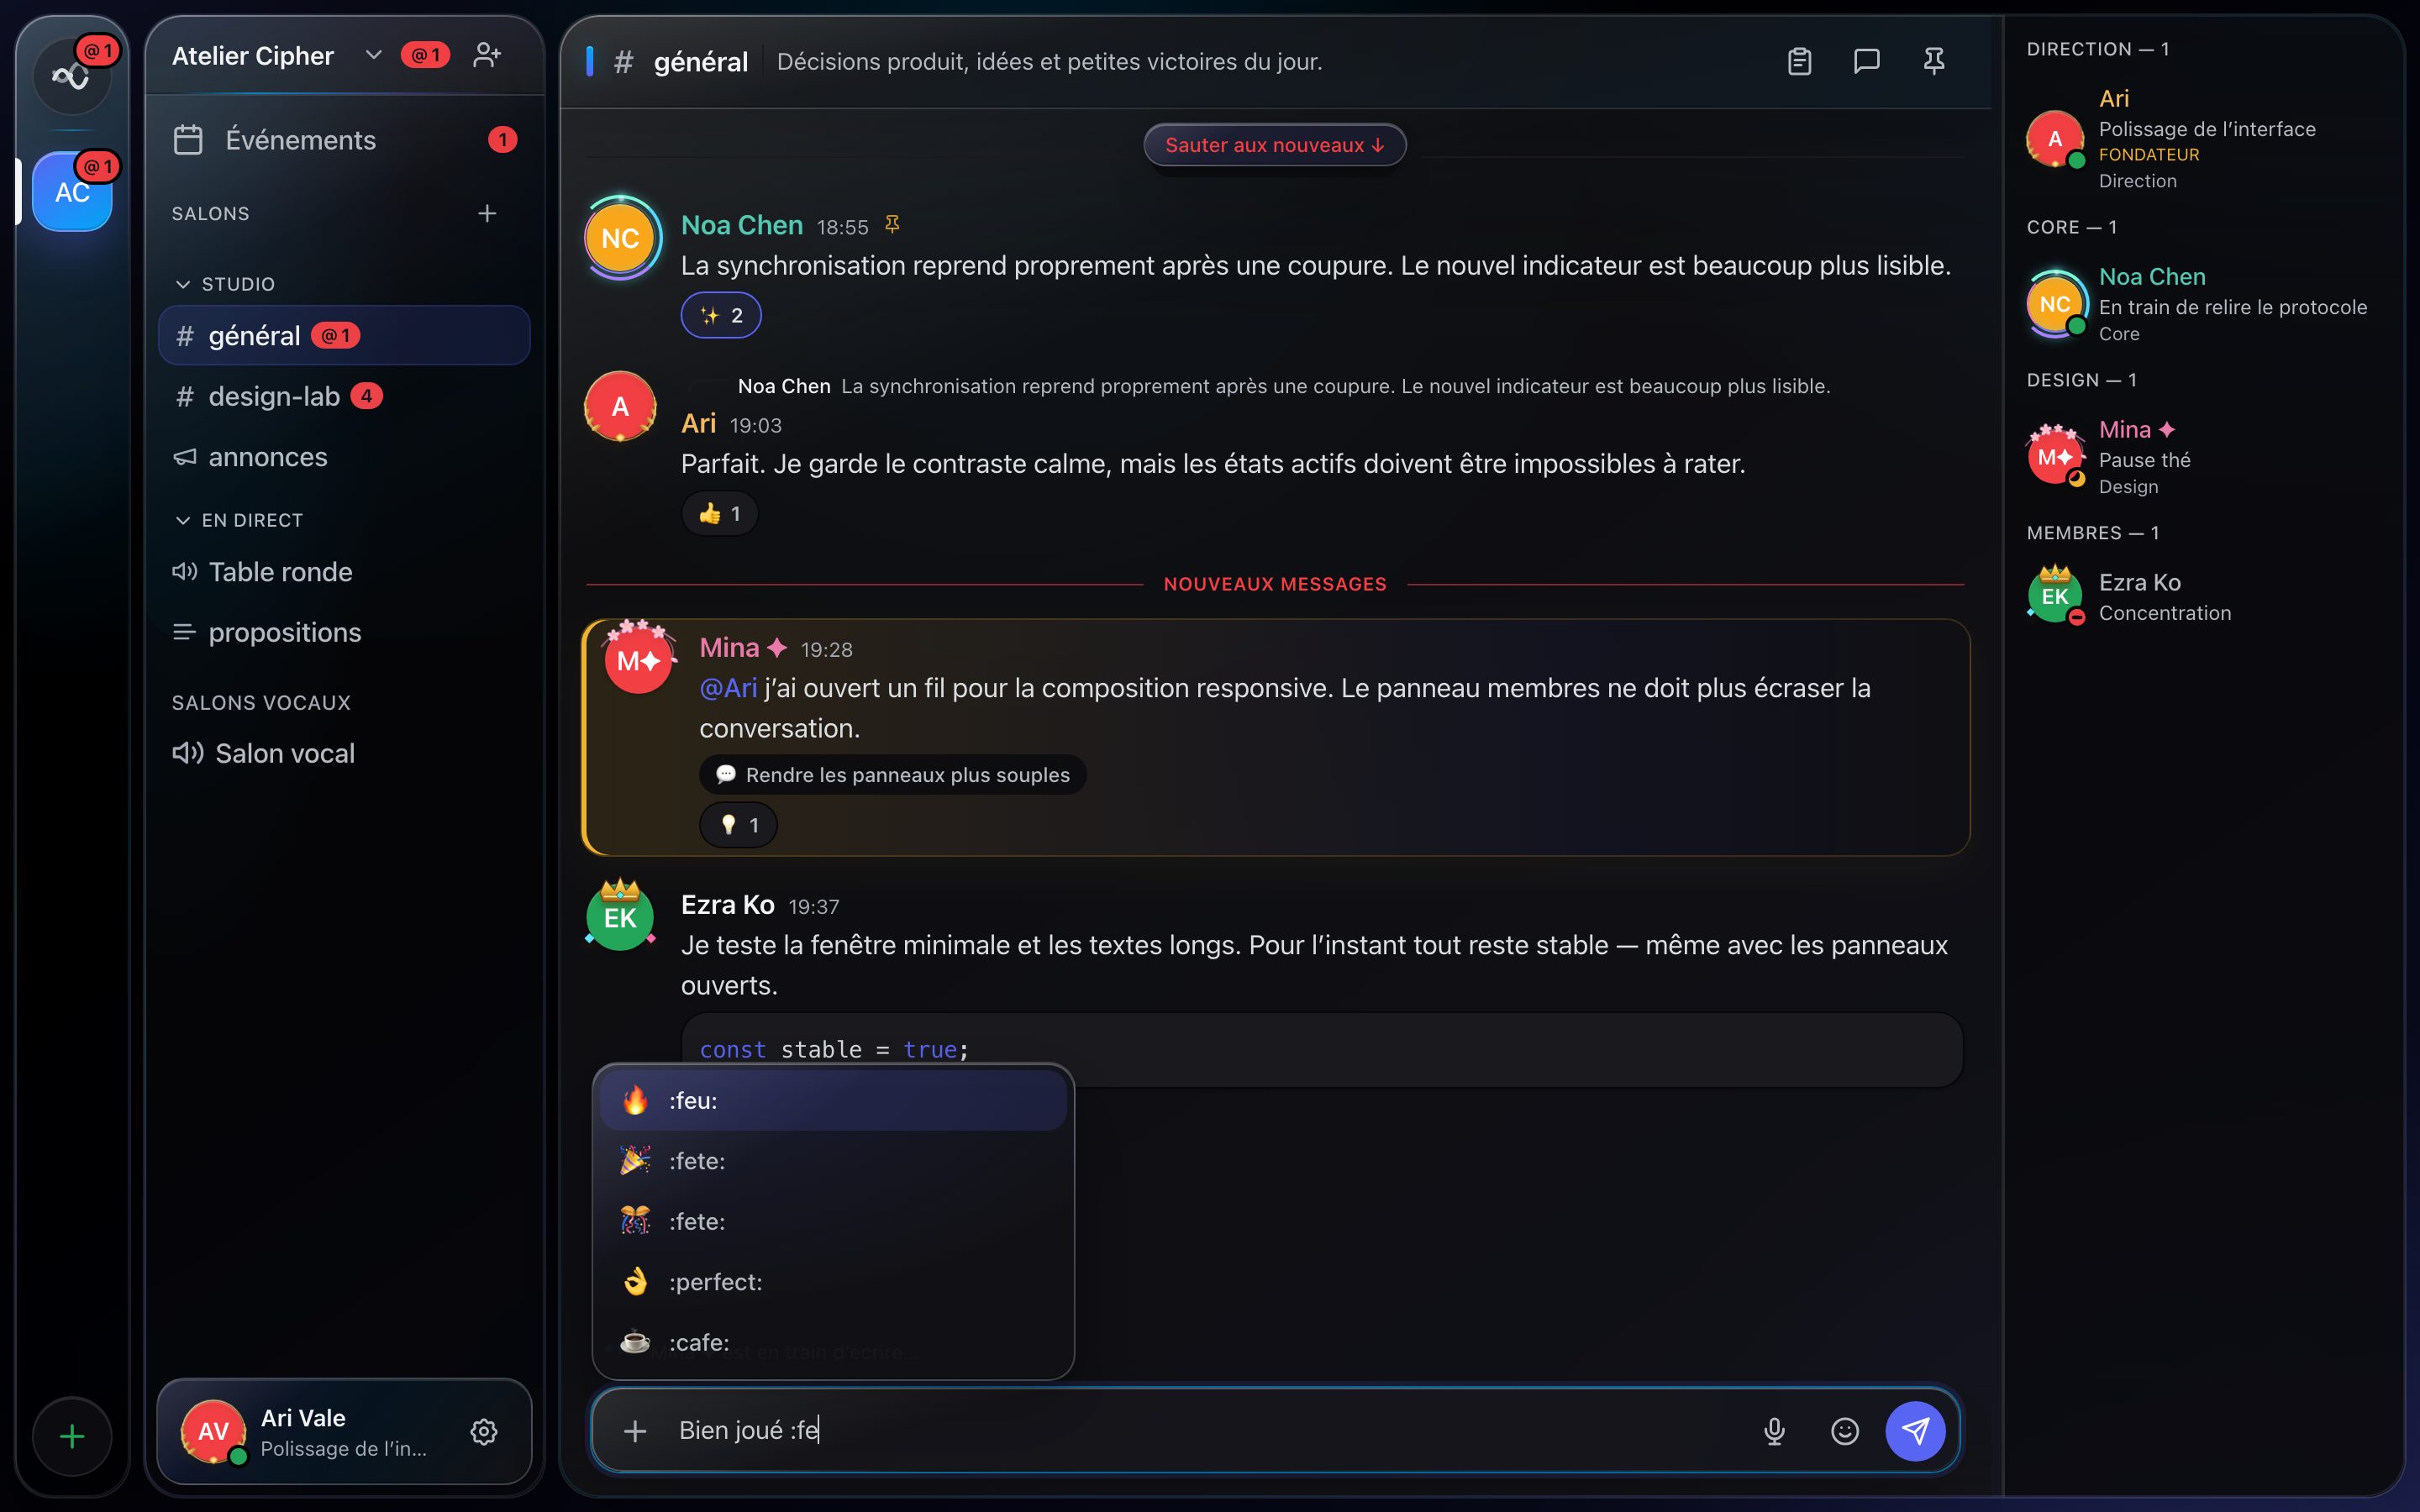2420x1512 pixels.
Task: Click the microphone voice message icon
Action: (x=1775, y=1431)
